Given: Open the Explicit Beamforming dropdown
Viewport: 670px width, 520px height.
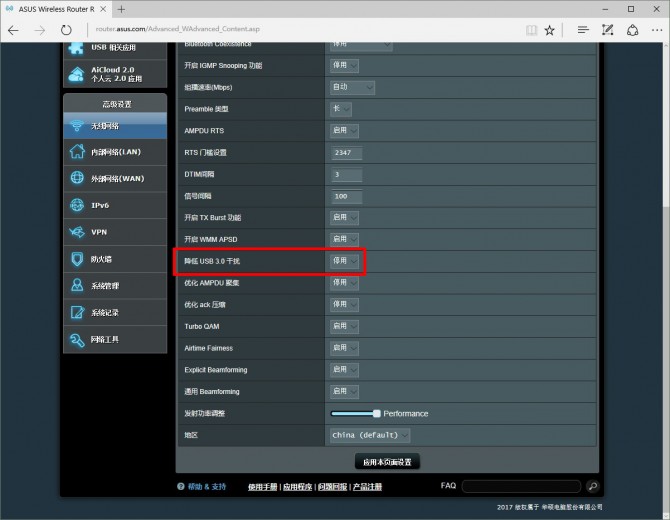Looking at the screenshot, I should tap(344, 370).
